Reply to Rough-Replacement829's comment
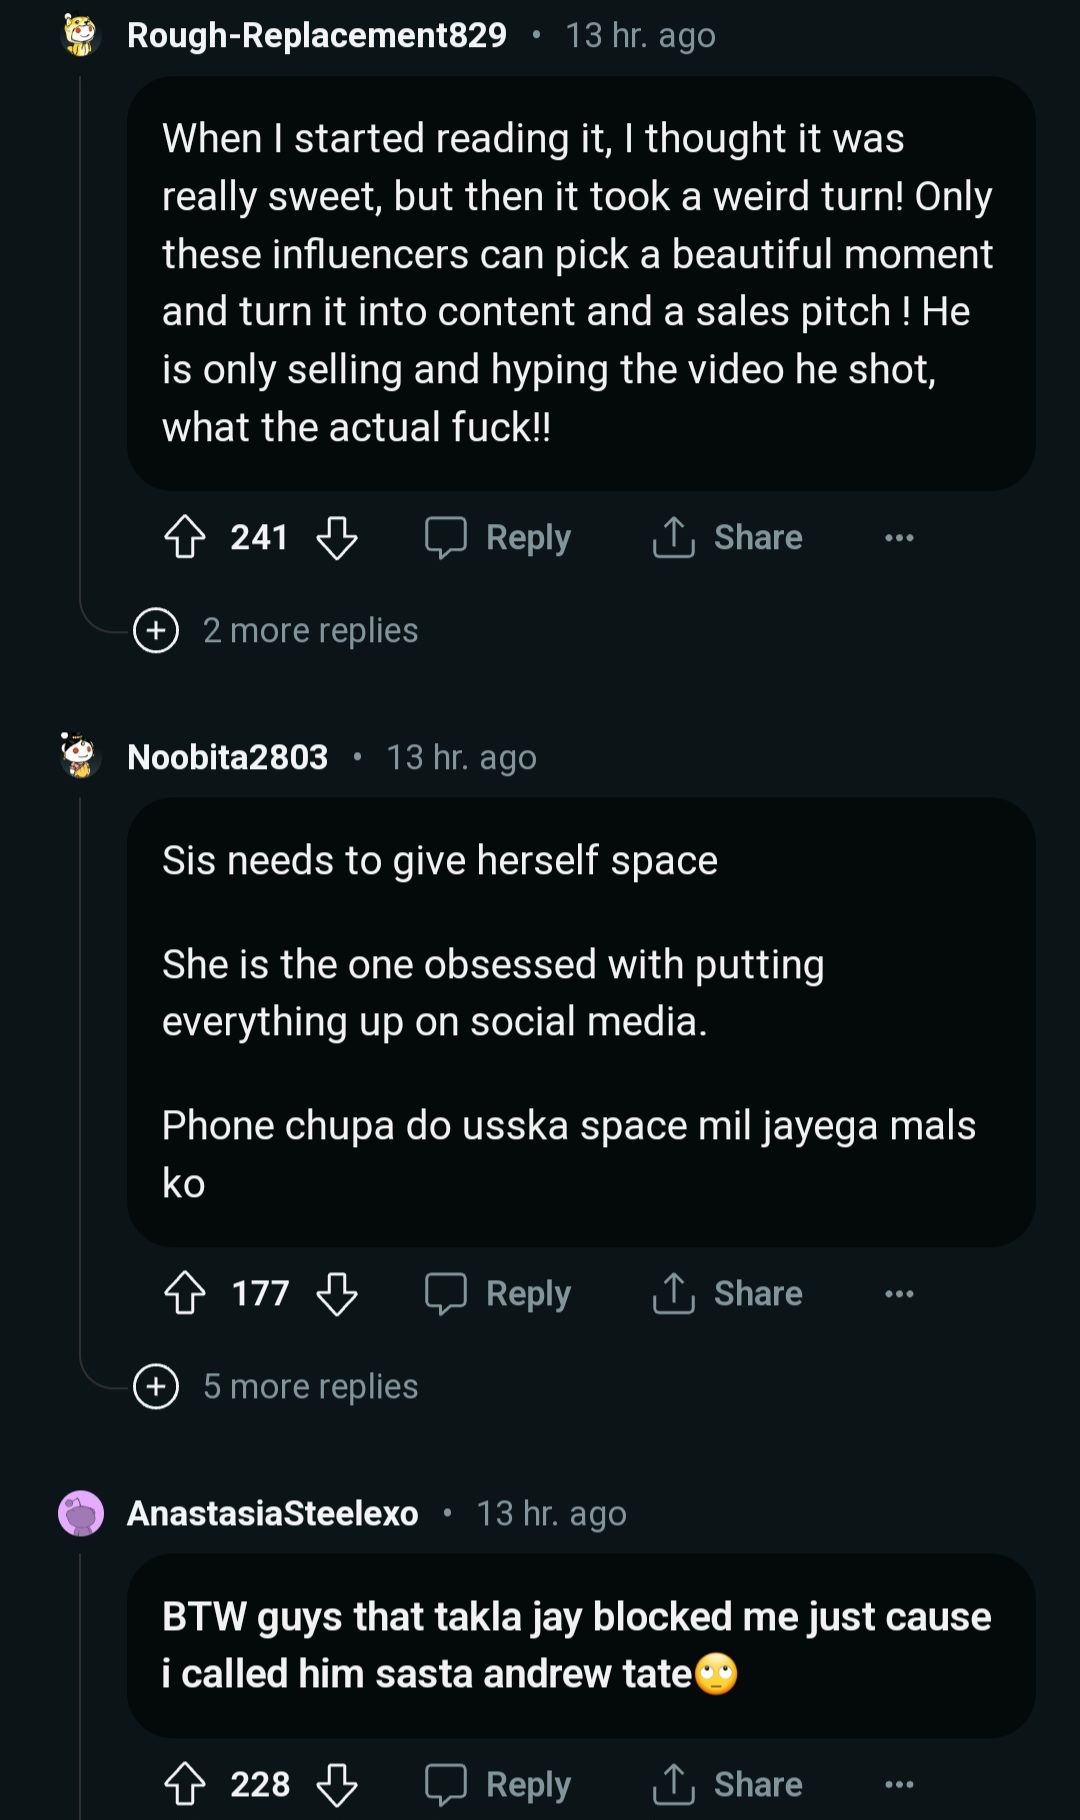1080x1820 pixels. pos(499,538)
